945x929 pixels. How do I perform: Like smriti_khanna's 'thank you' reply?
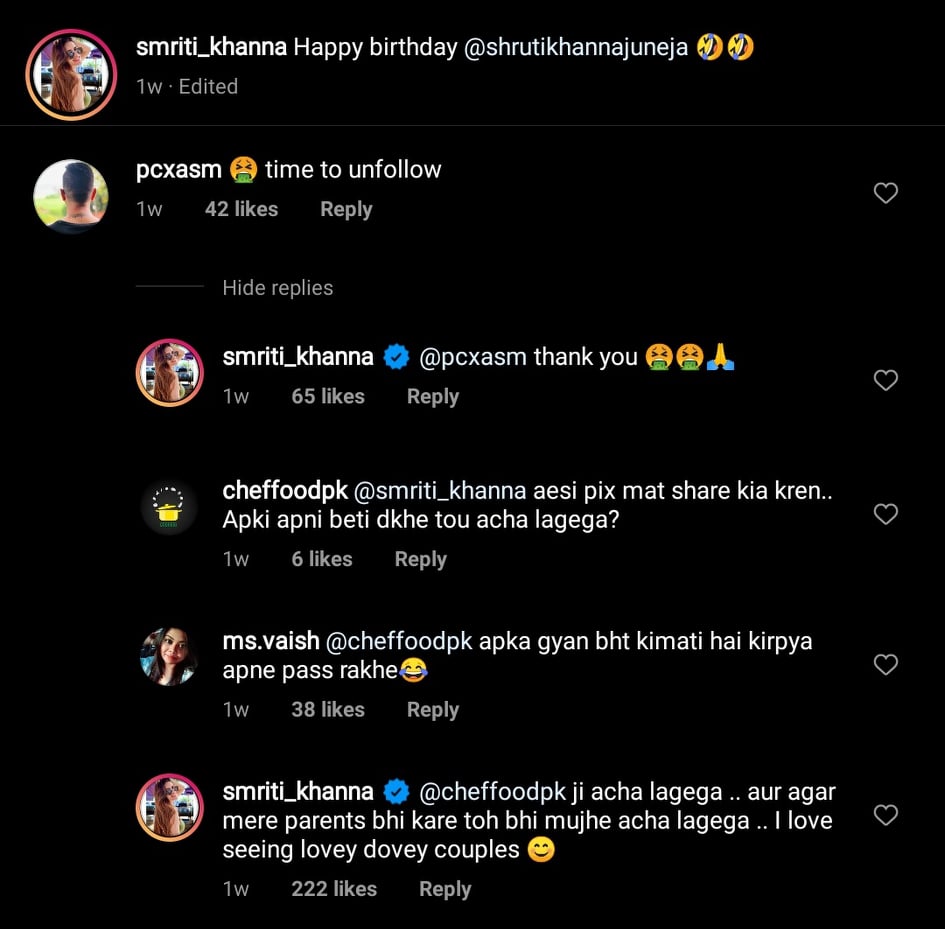tap(885, 380)
